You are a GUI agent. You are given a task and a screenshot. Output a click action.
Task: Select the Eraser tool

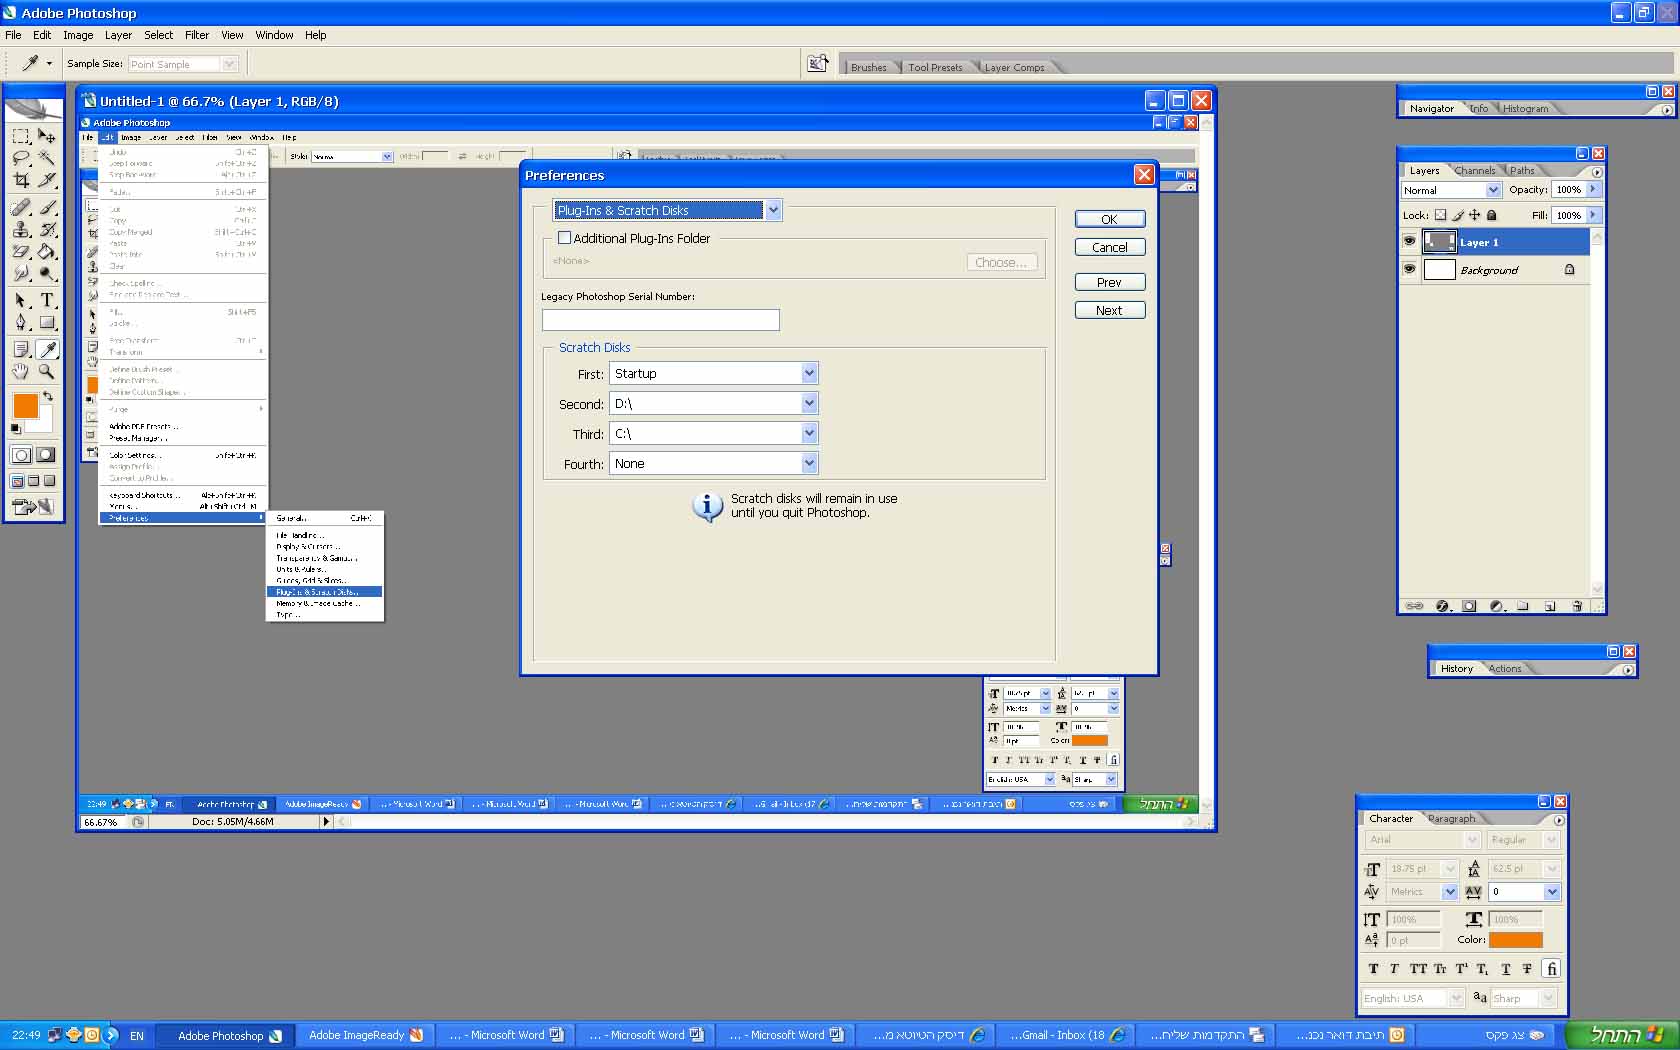(x=21, y=251)
